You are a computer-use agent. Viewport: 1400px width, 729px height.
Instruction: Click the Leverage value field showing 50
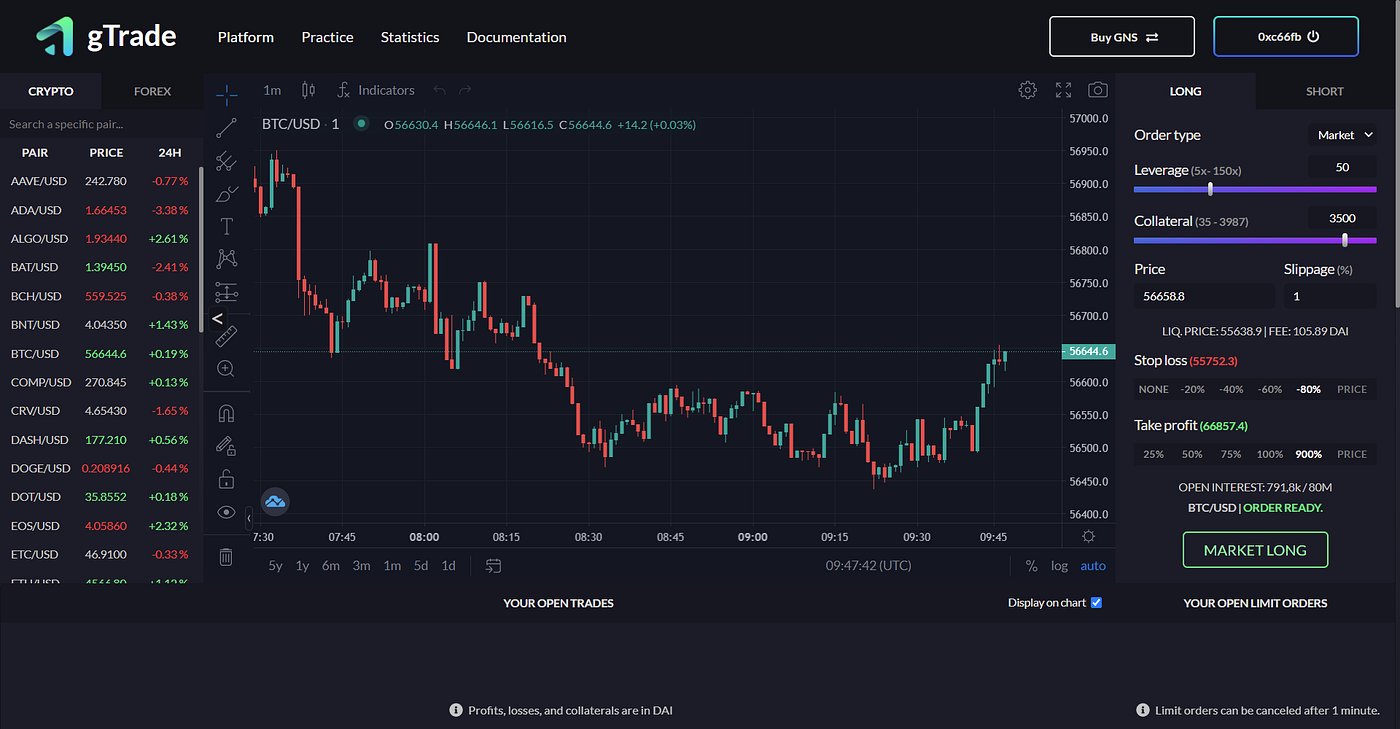1342,167
